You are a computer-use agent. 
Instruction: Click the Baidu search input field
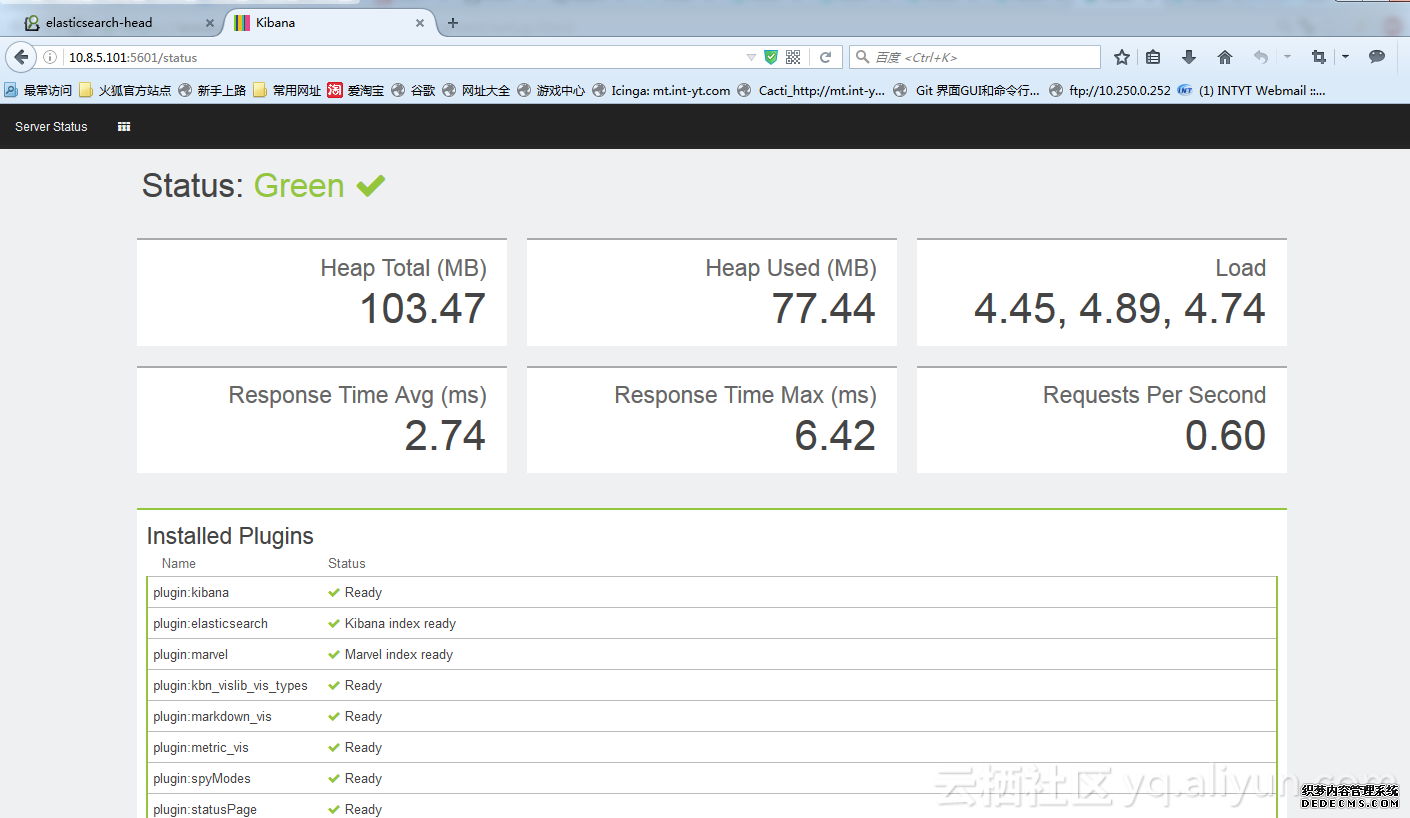(x=980, y=57)
